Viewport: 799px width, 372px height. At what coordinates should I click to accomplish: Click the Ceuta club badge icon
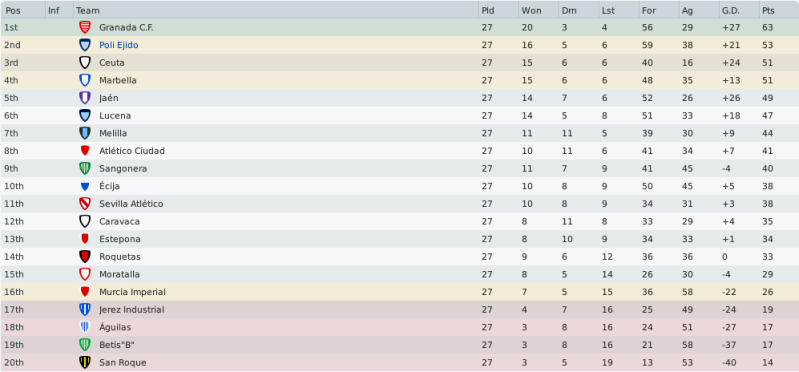pos(85,63)
